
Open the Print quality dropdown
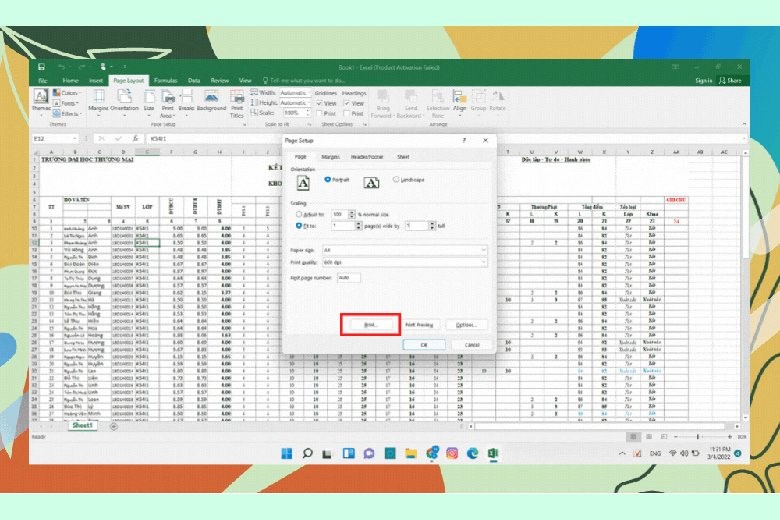point(404,262)
